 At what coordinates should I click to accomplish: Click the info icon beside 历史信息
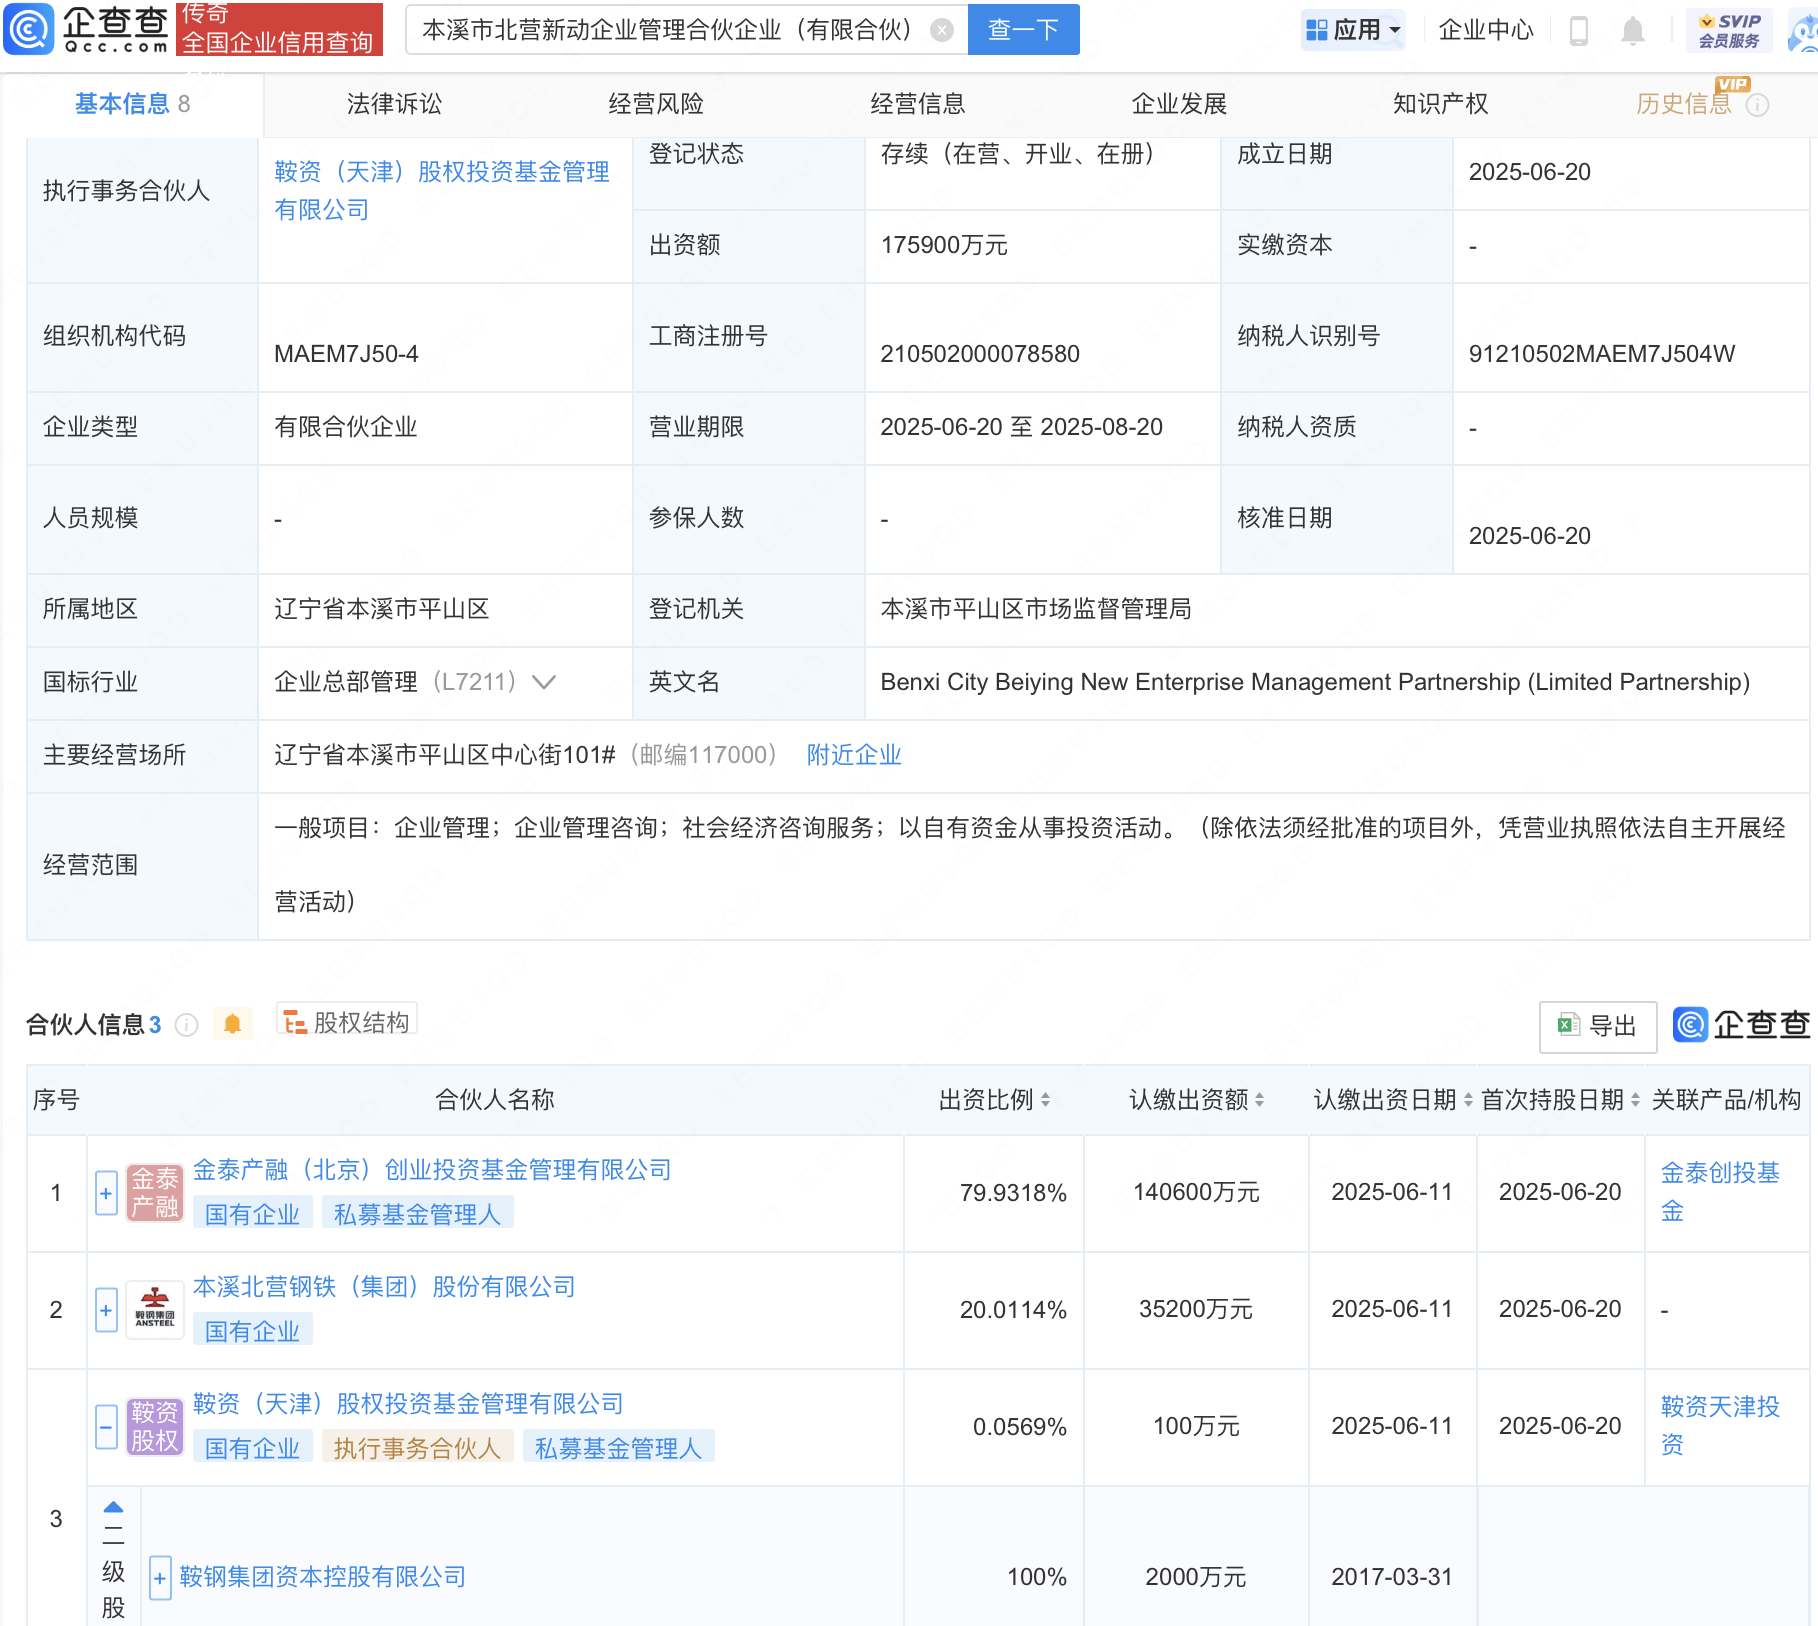point(1757,105)
